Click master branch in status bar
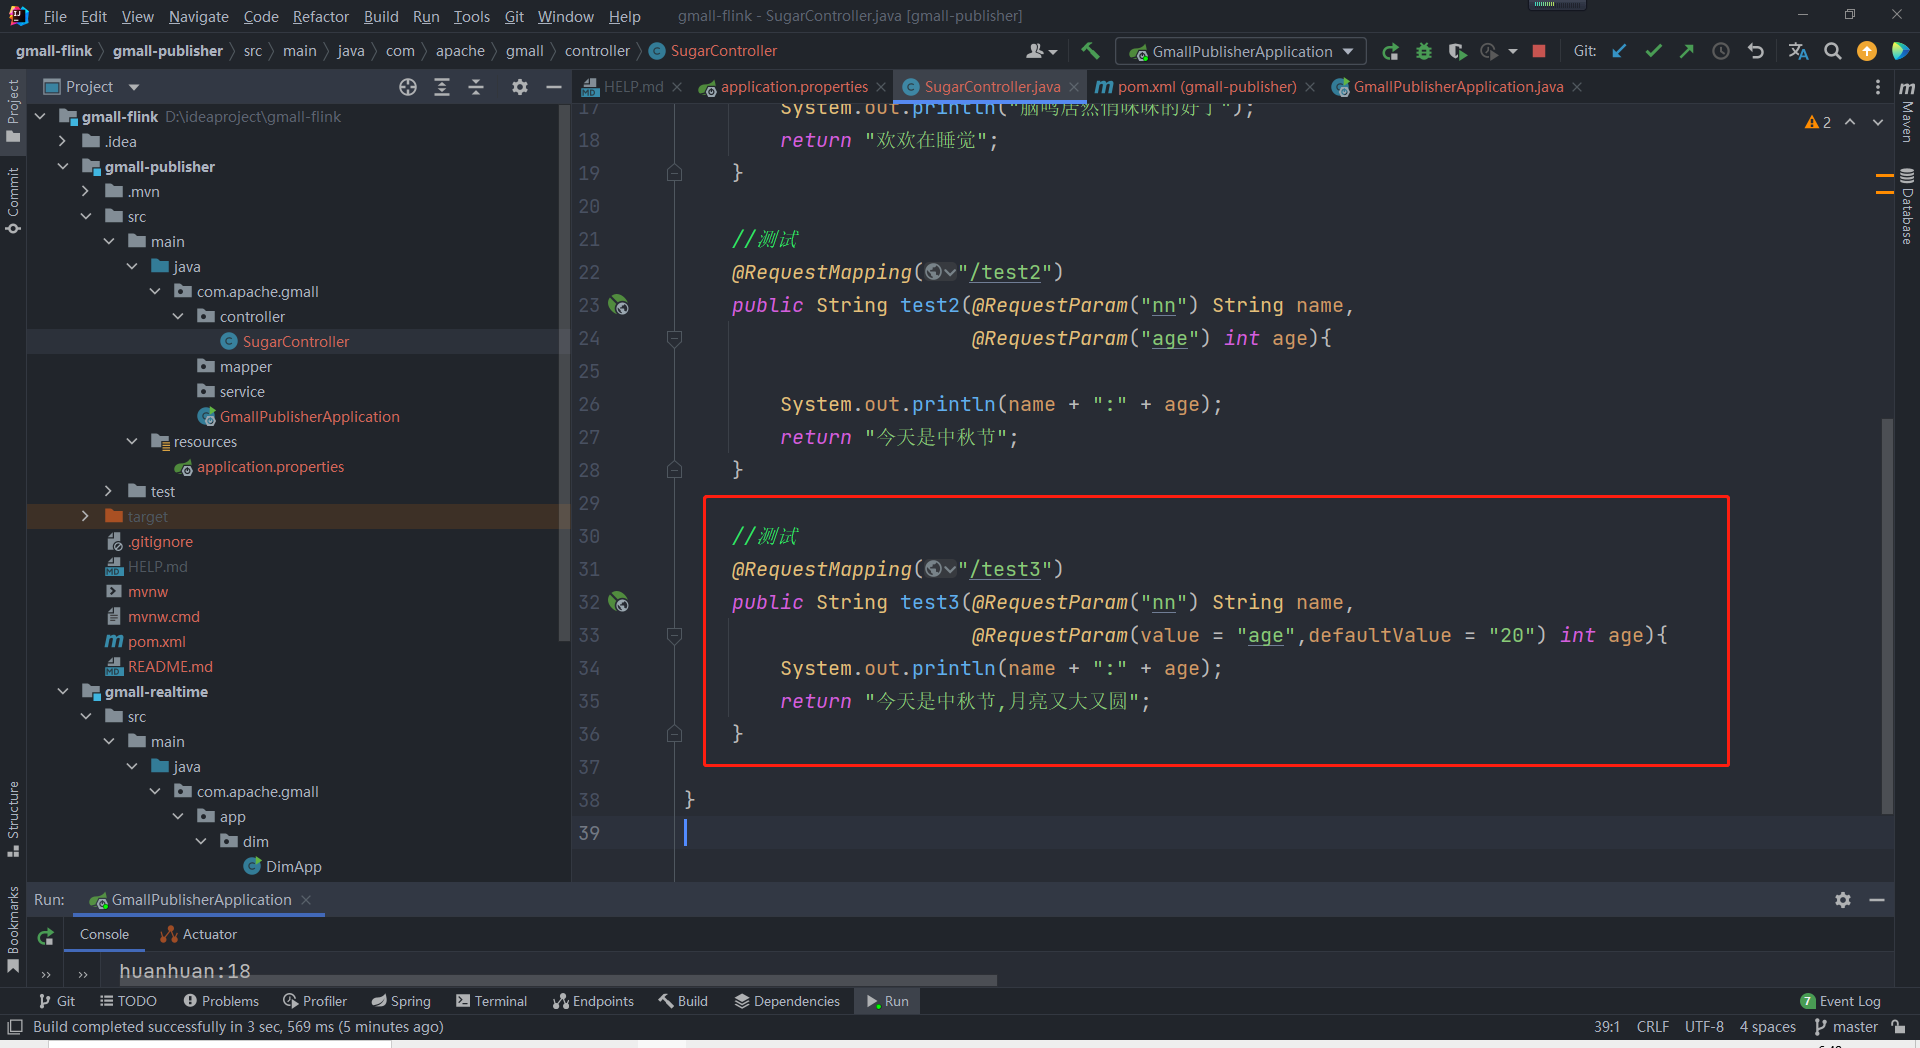The image size is (1920, 1048). [1846, 1027]
